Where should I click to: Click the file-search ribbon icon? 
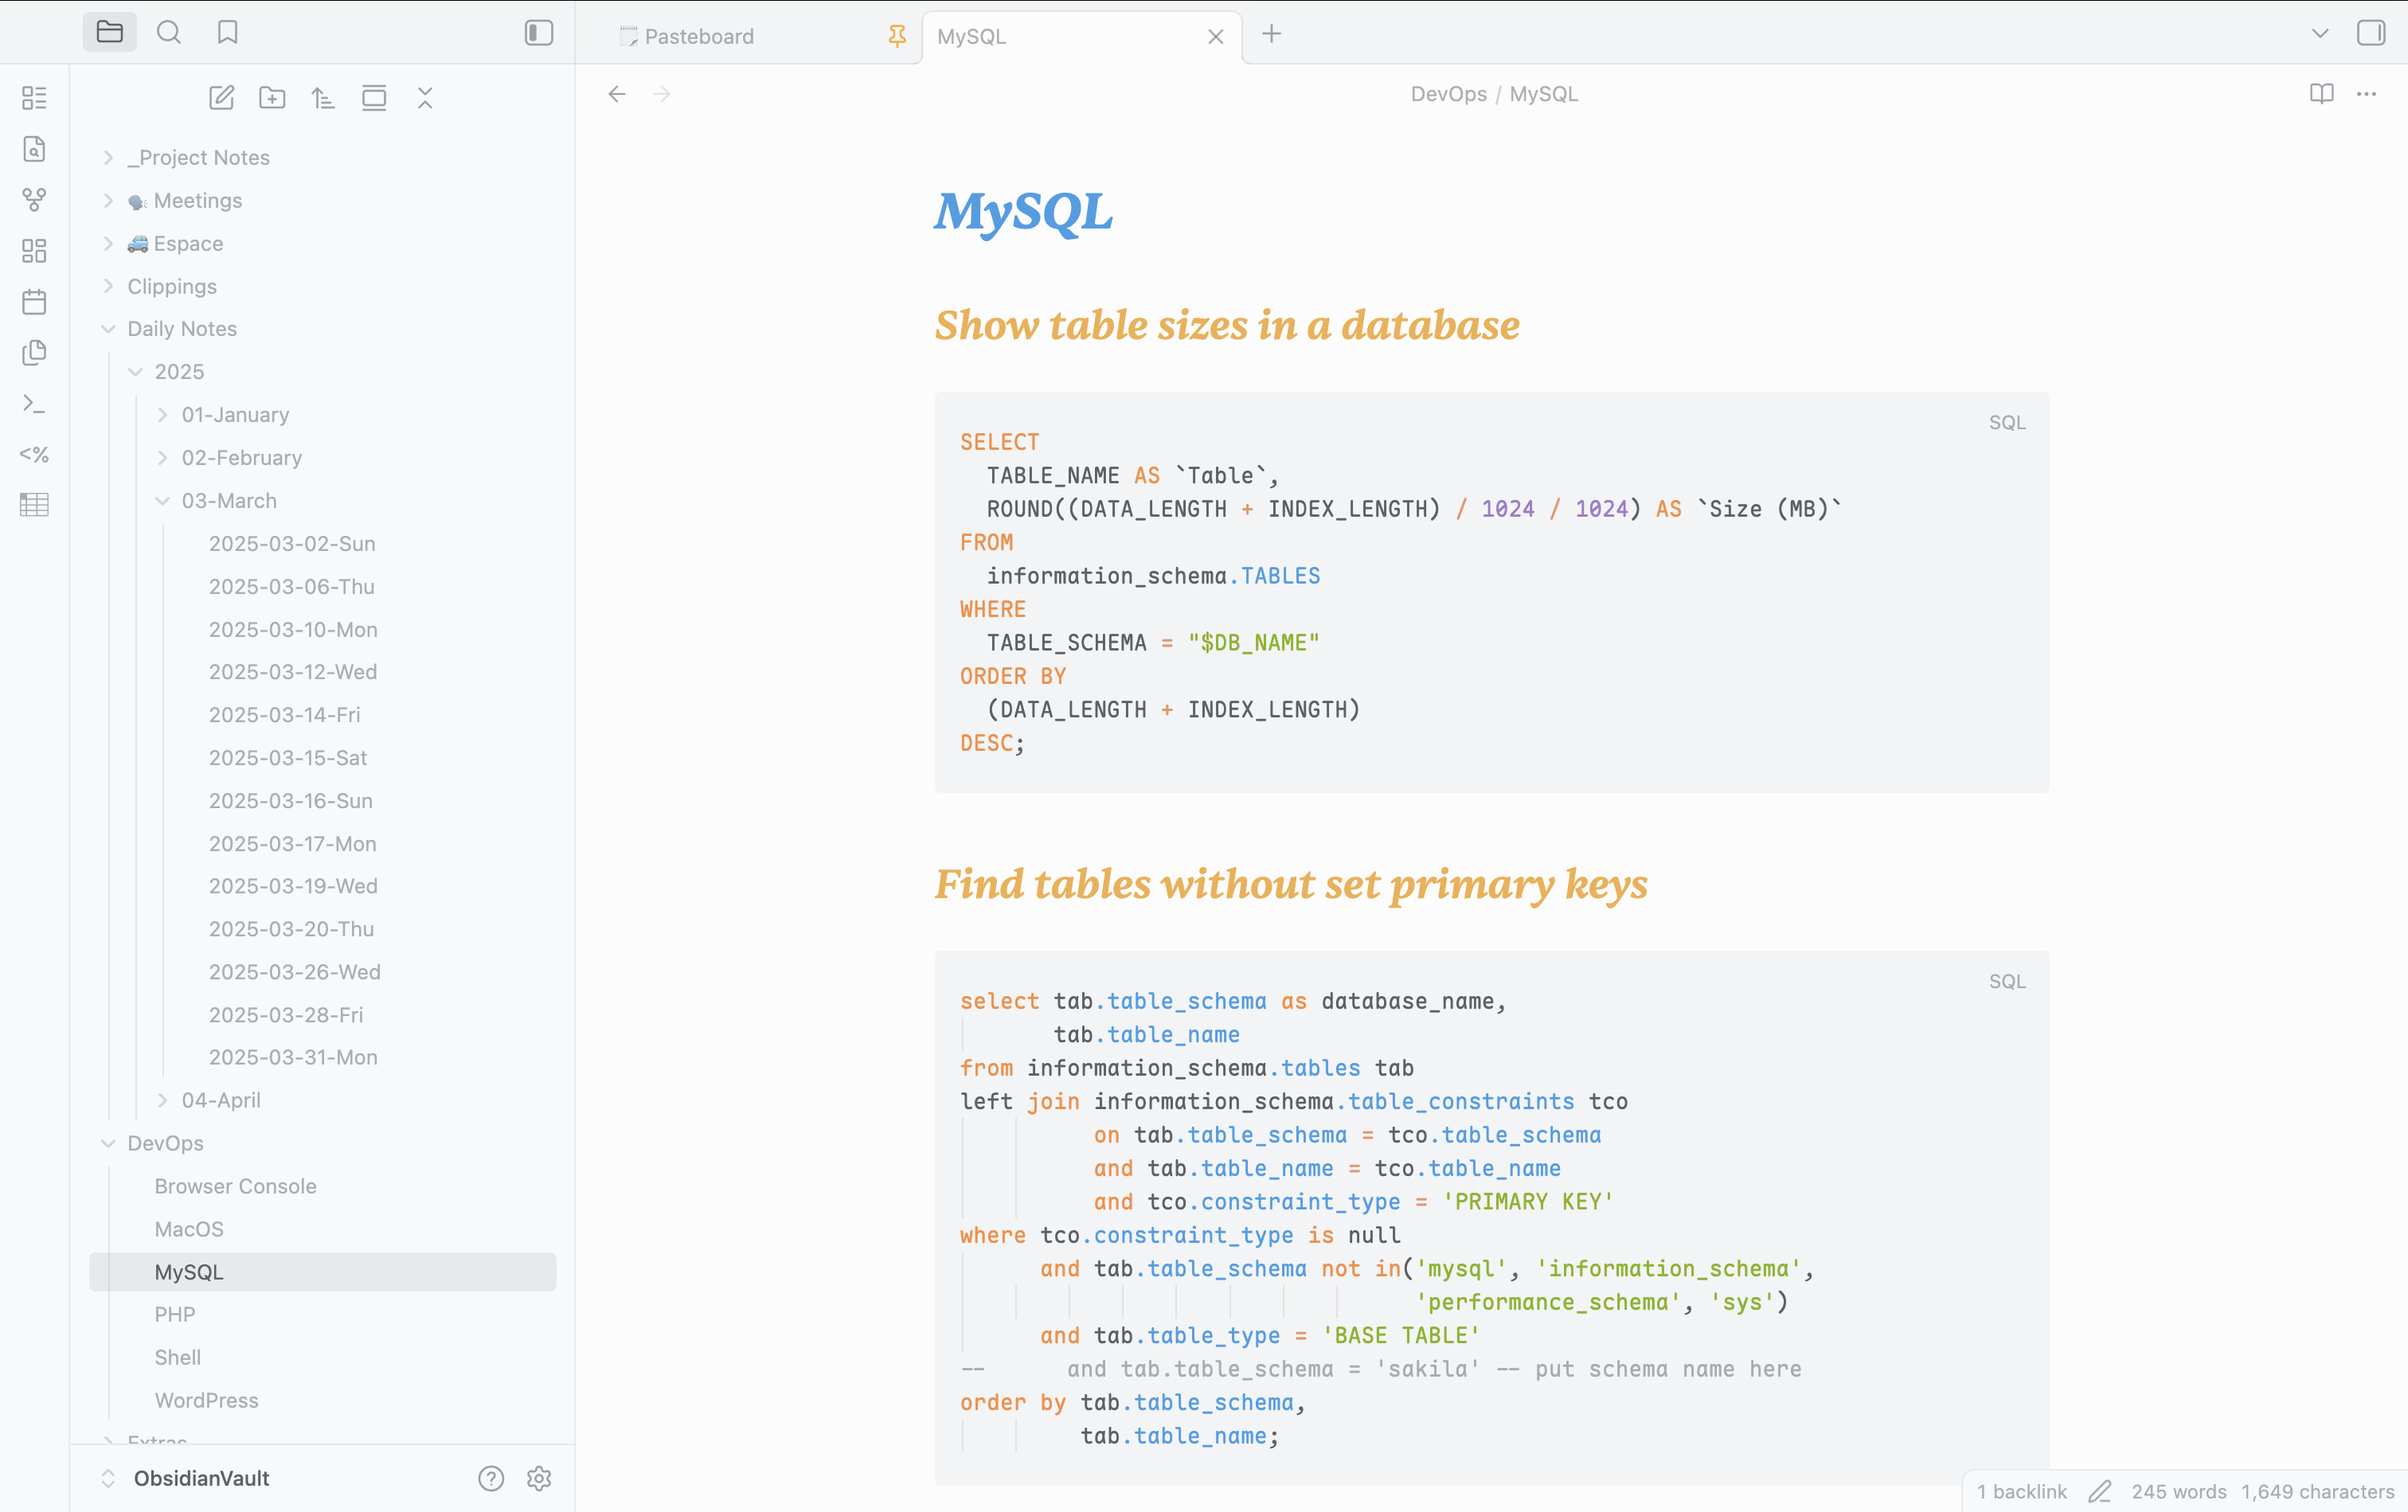(34, 149)
